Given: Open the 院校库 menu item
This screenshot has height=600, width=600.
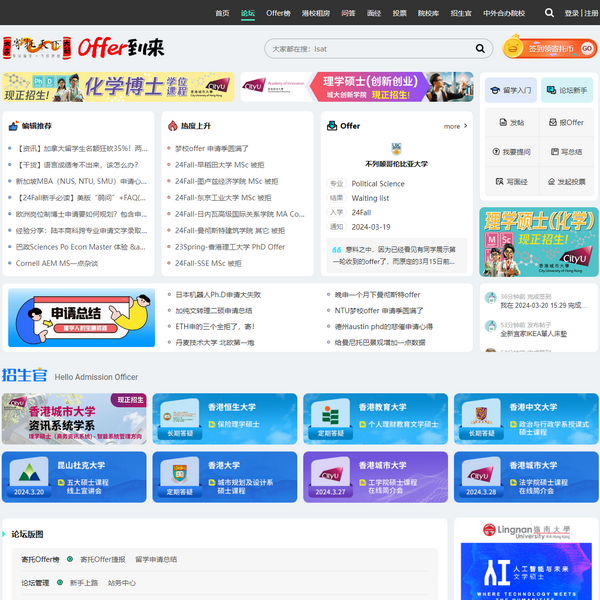Looking at the screenshot, I should [428, 13].
